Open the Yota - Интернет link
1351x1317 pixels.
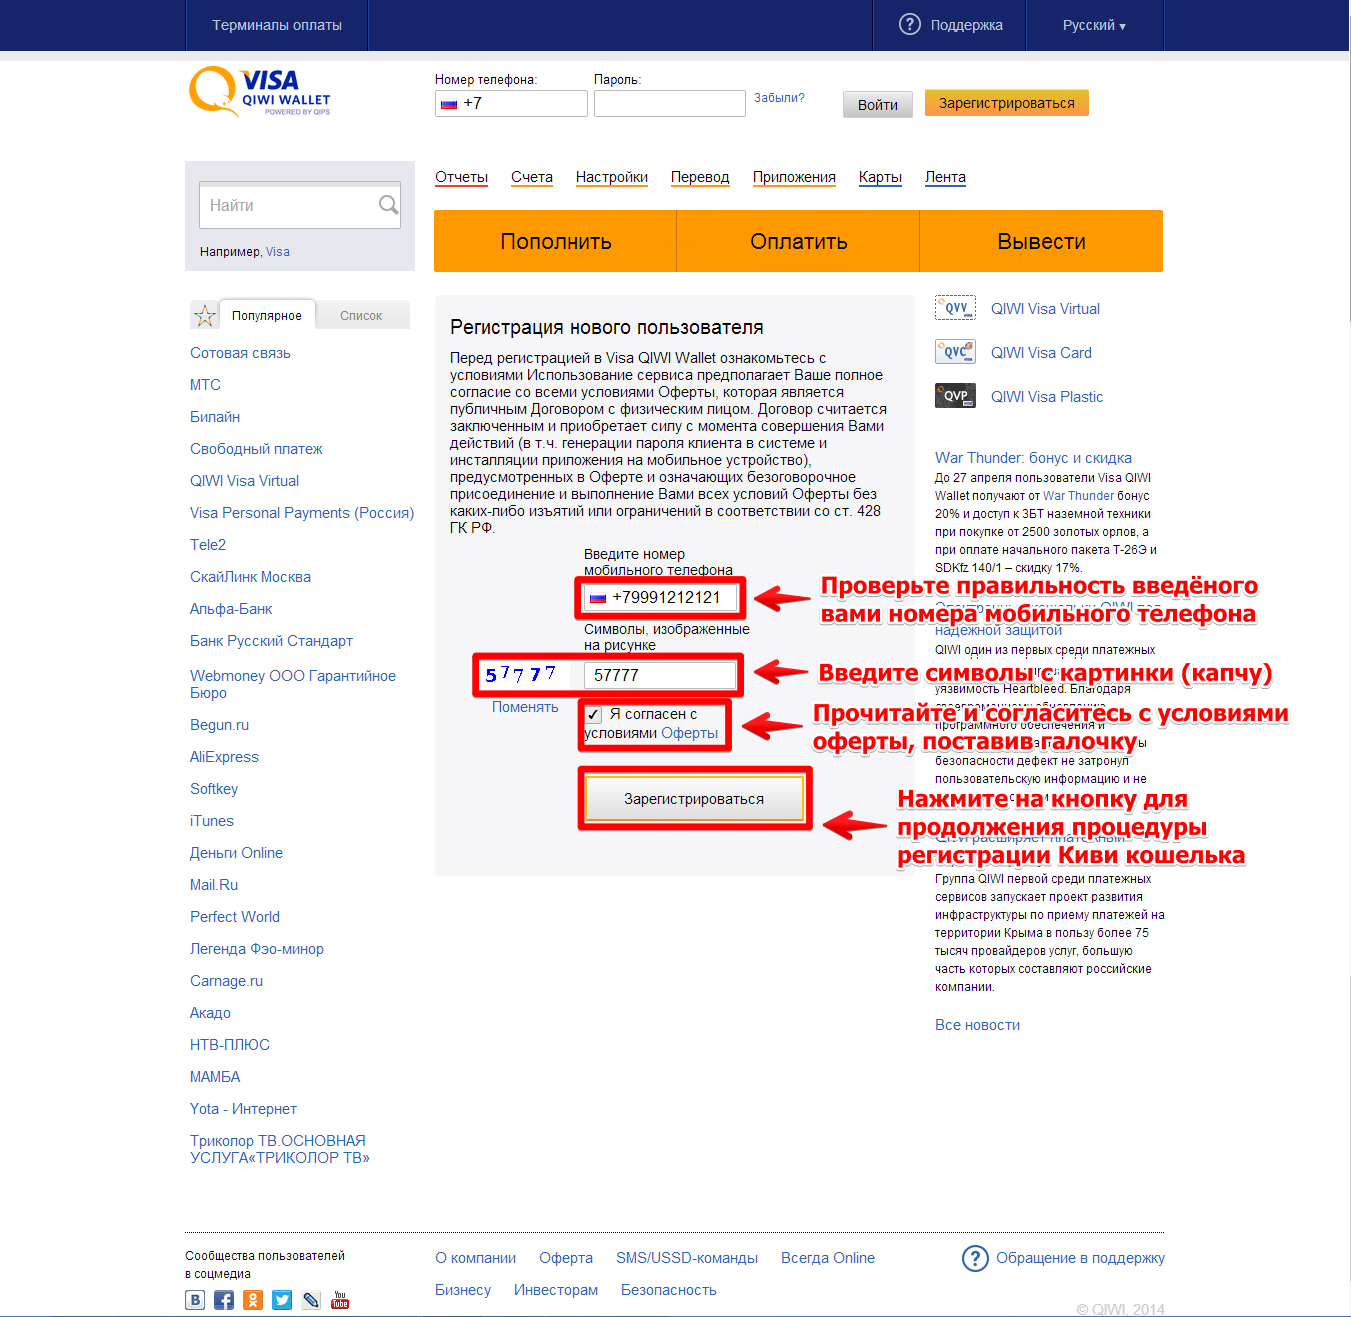coord(243,1109)
